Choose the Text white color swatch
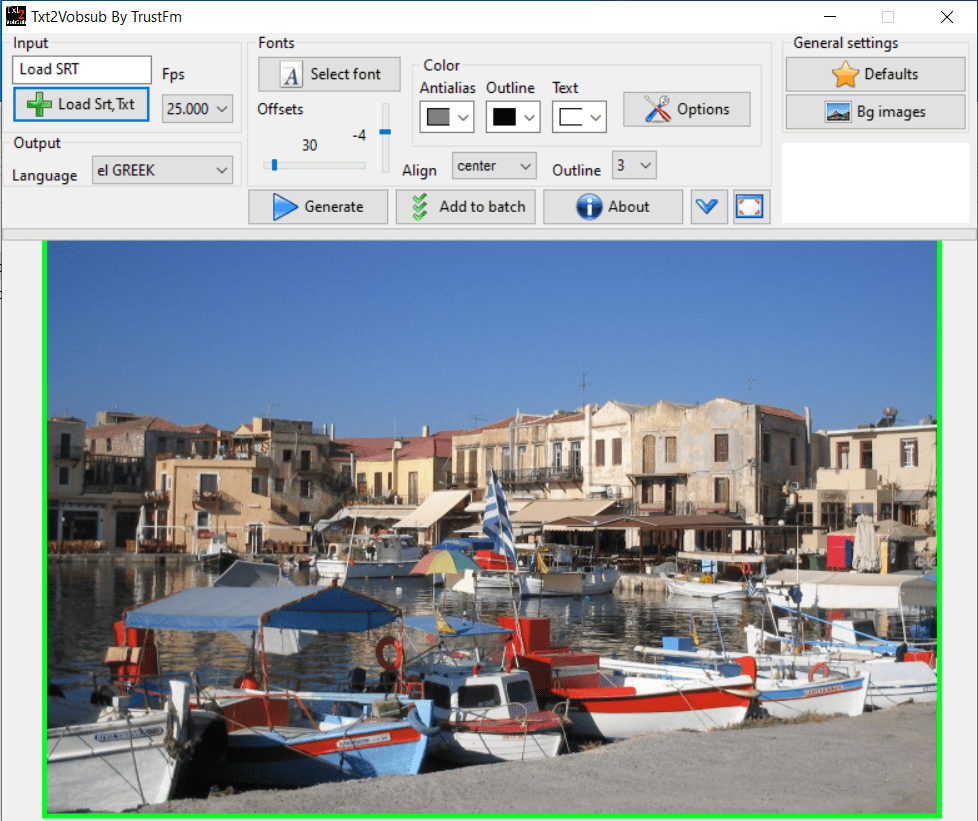This screenshot has height=821, width=978. tap(579, 117)
